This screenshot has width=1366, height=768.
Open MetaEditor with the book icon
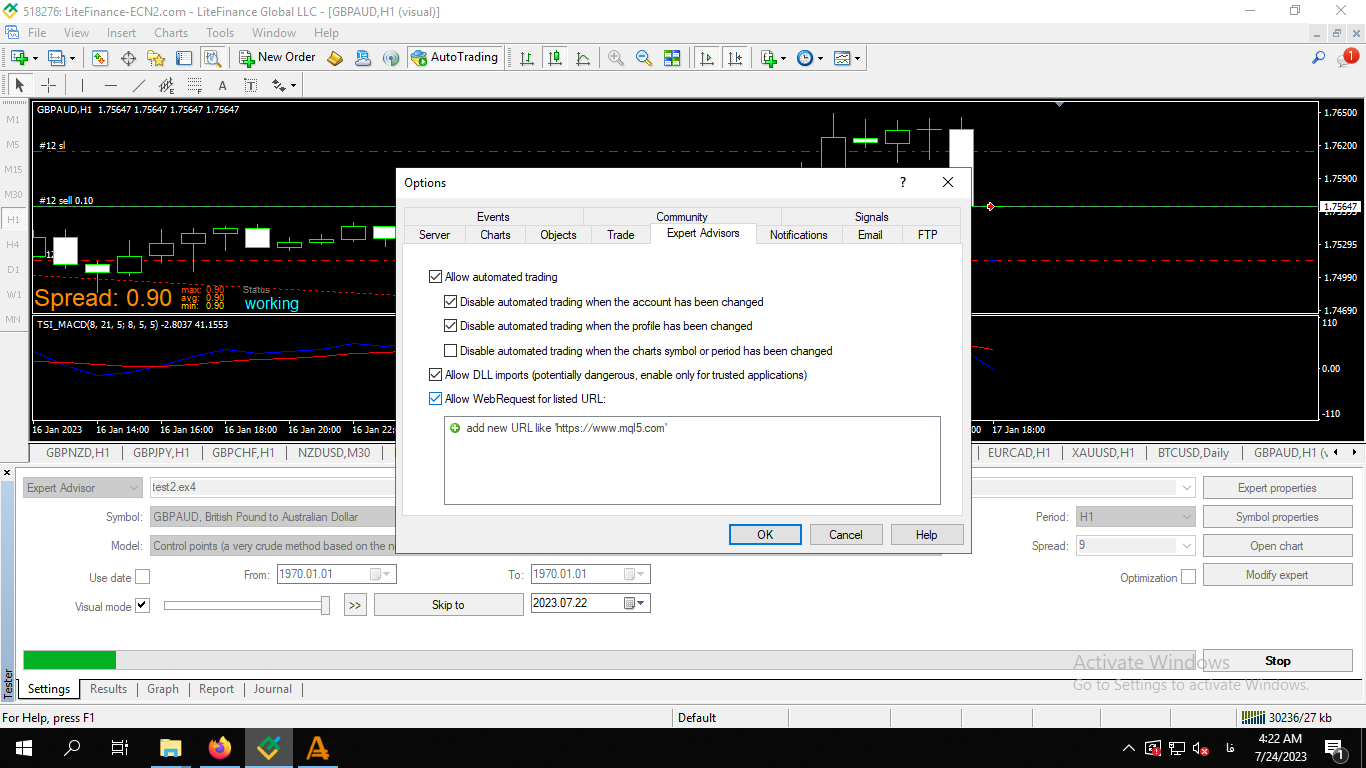335,58
